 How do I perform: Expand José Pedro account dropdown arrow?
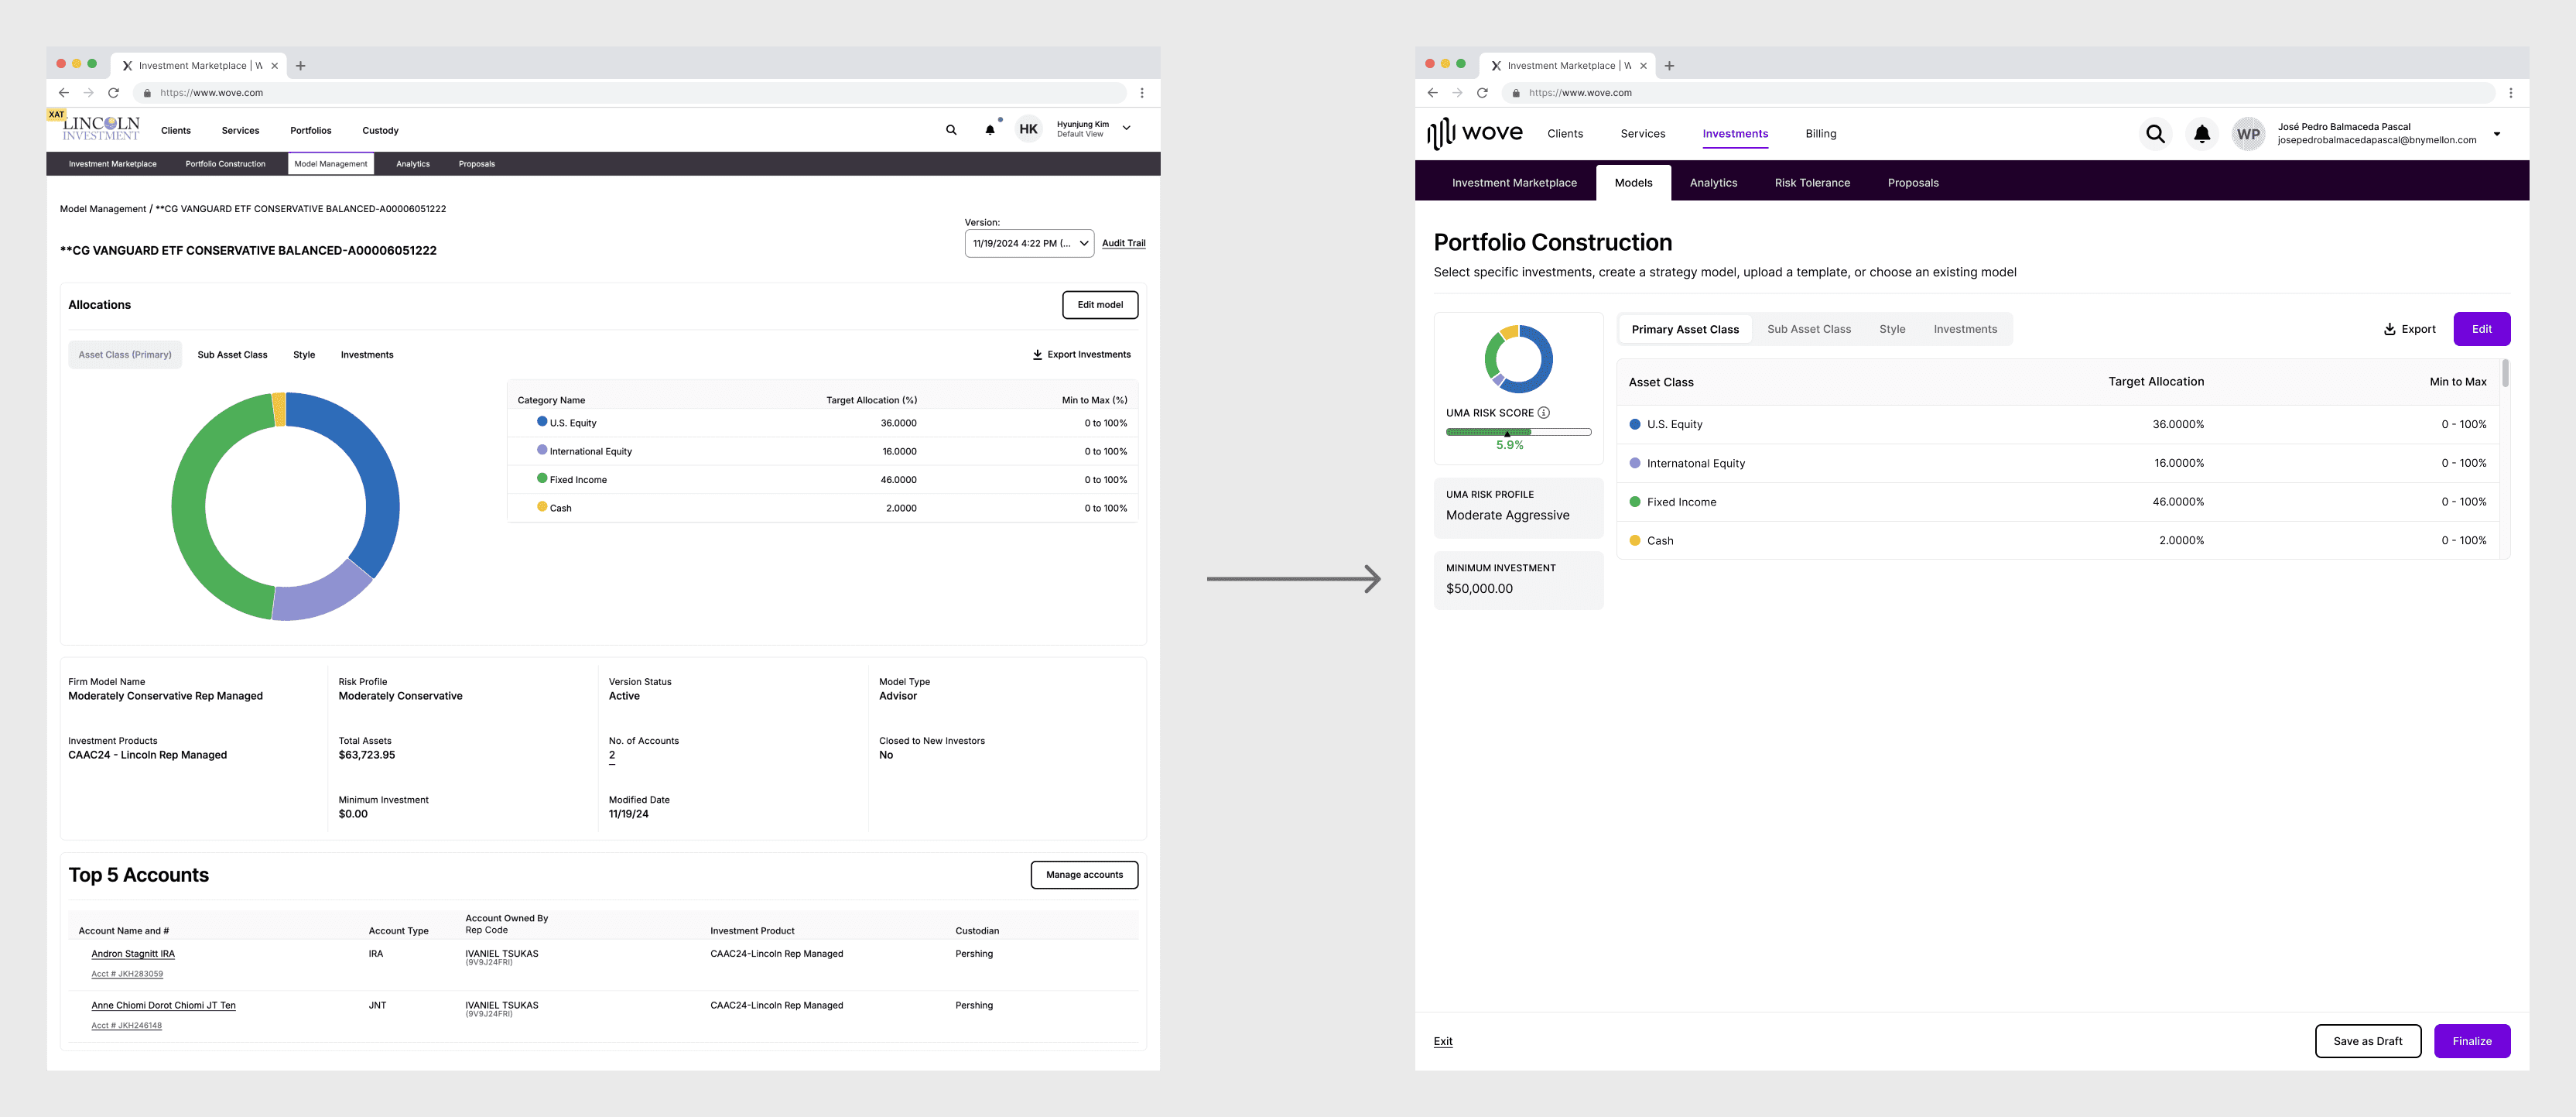point(2497,134)
